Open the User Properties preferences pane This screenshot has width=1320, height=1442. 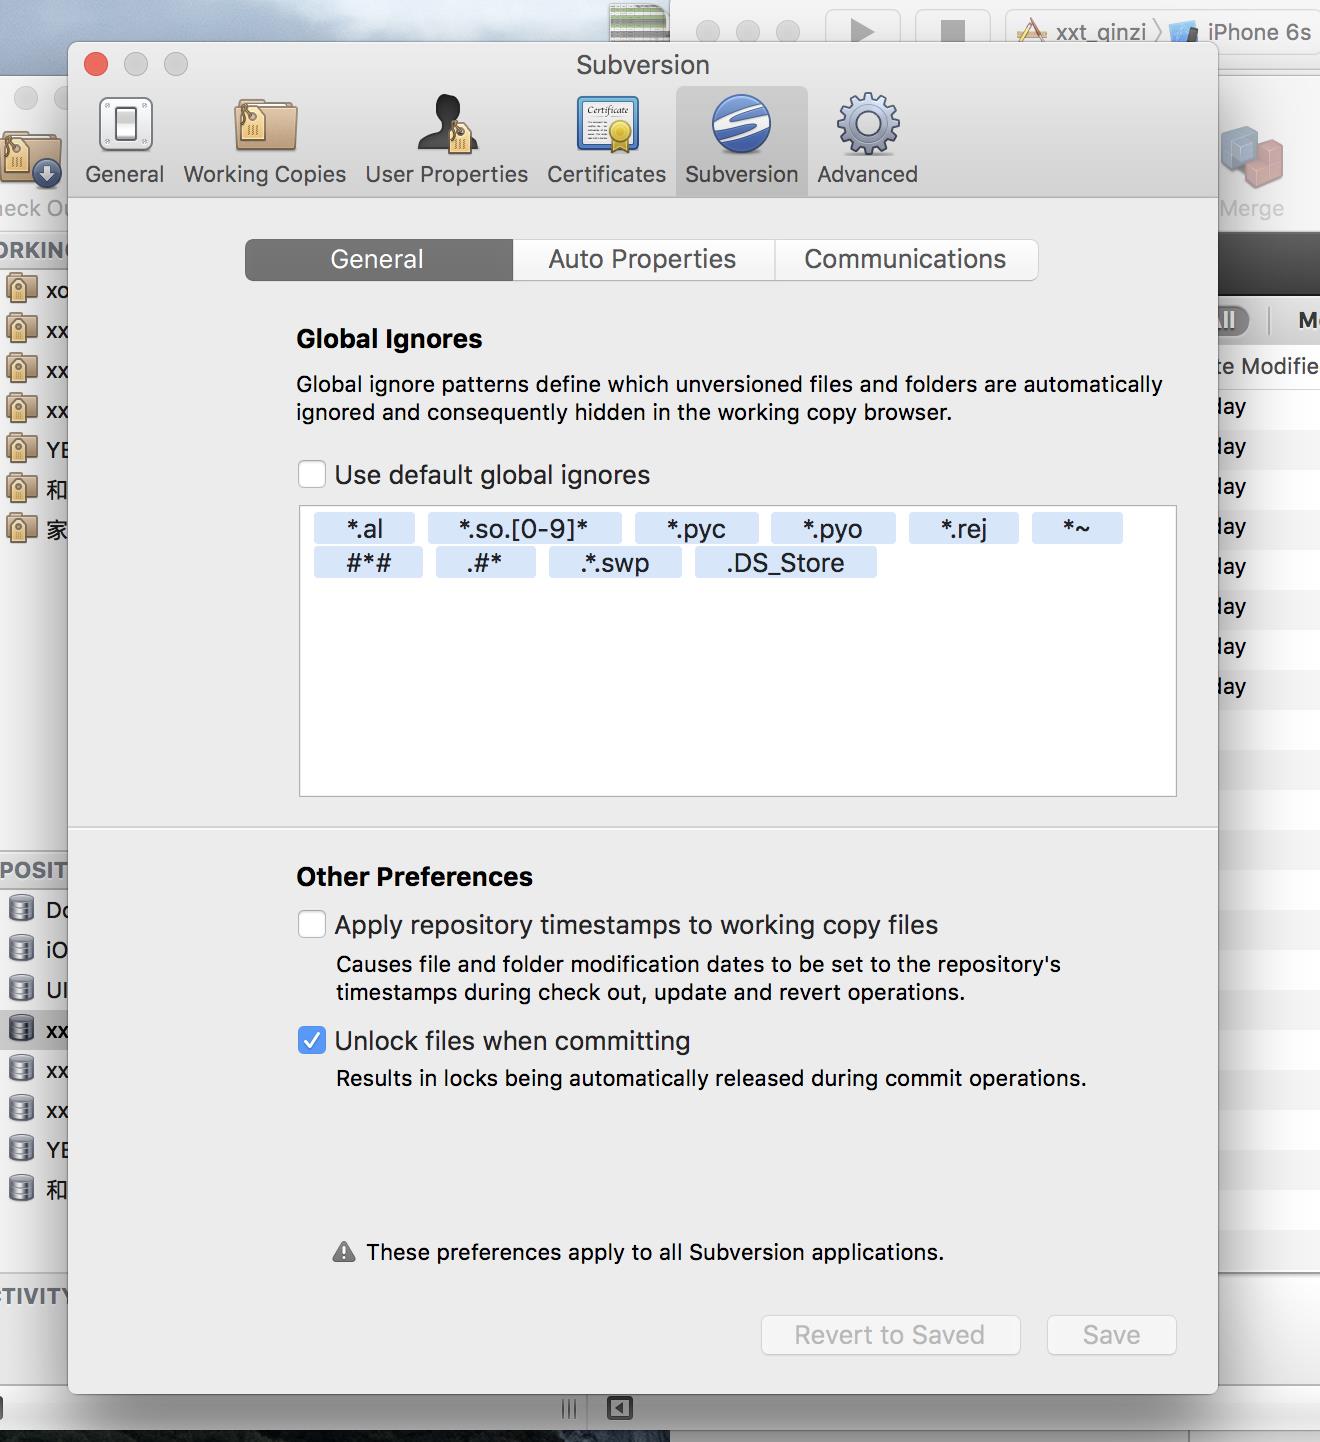click(446, 141)
